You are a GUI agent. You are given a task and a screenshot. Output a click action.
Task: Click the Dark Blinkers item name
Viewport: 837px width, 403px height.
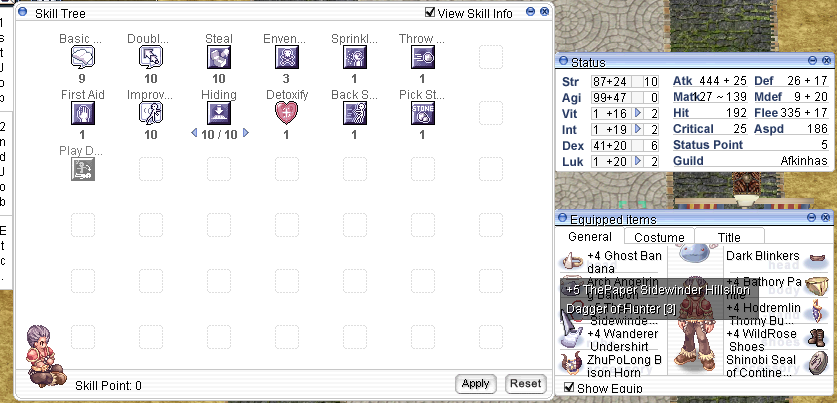click(x=762, y=256)
